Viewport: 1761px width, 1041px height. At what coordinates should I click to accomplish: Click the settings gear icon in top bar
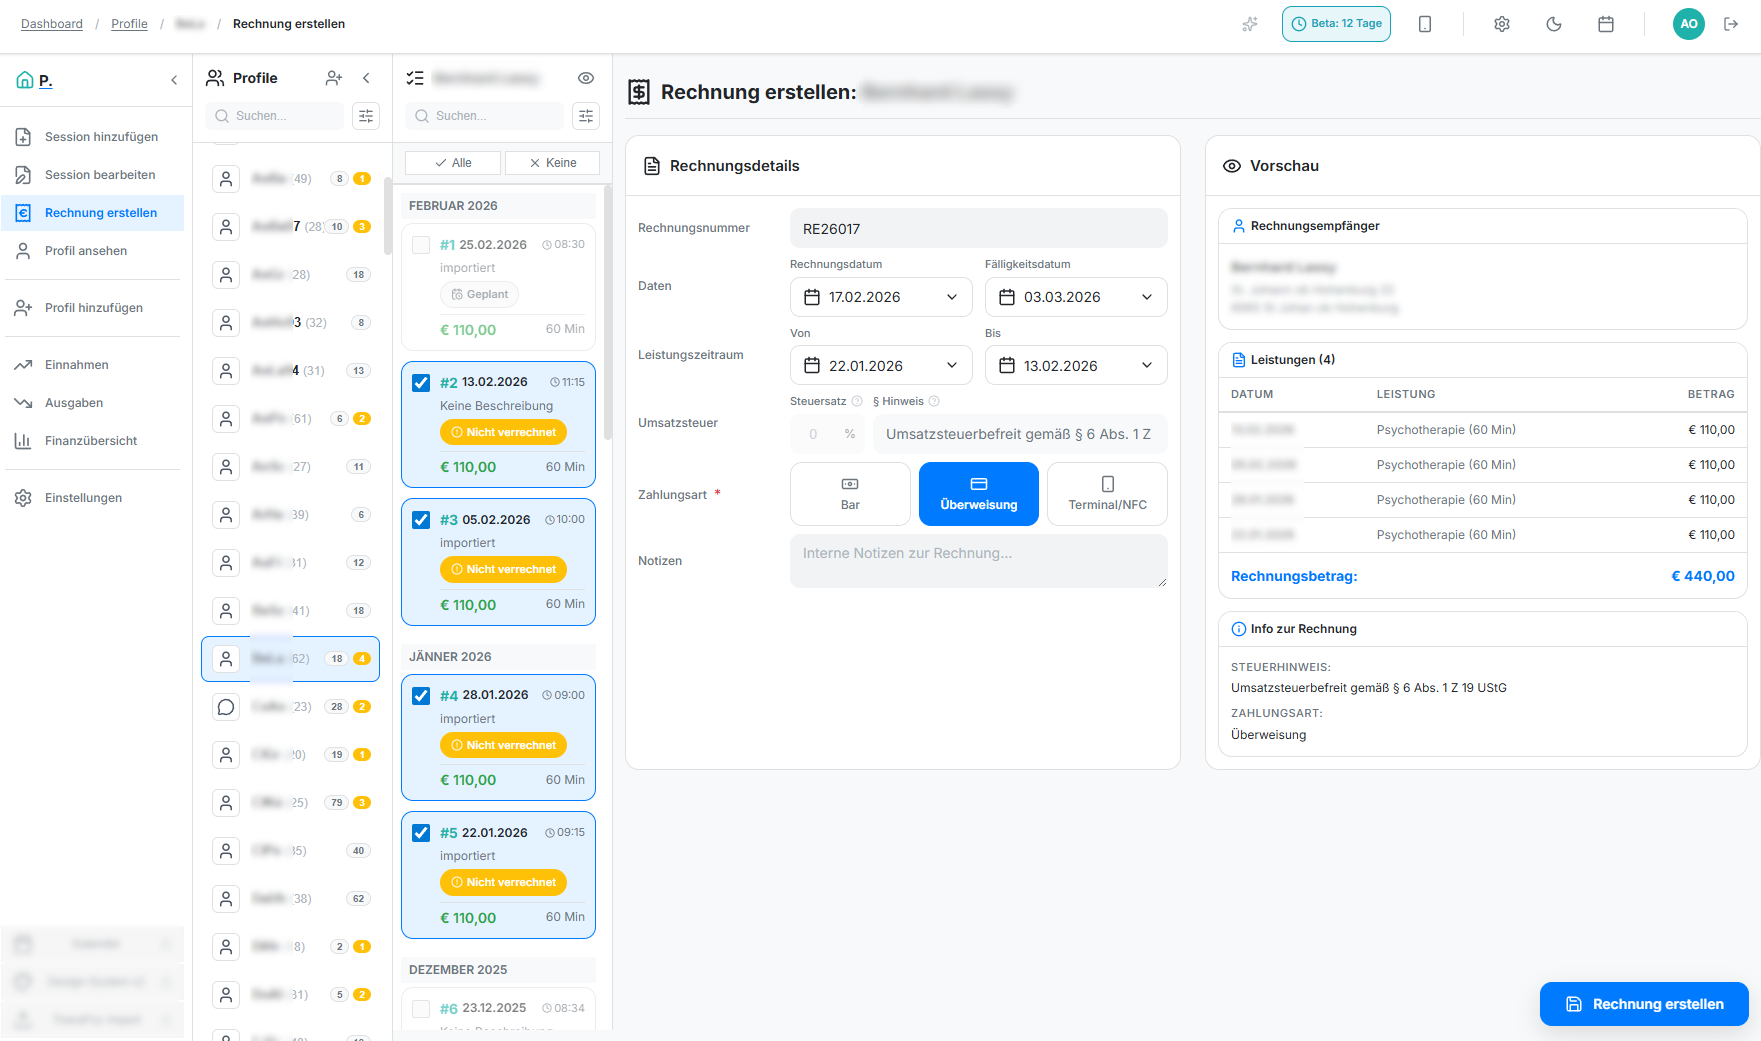click(x=1501, y=24)
